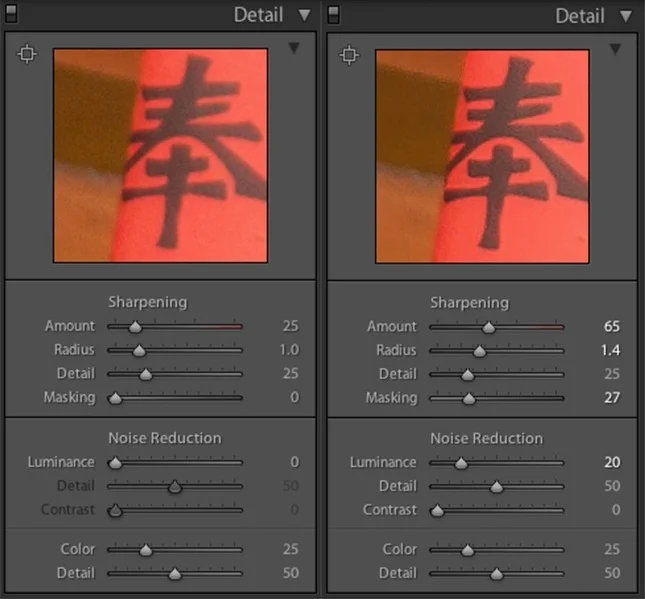
Task: Click Contrast value 0 in right panel
Action: tap(616, 509)
